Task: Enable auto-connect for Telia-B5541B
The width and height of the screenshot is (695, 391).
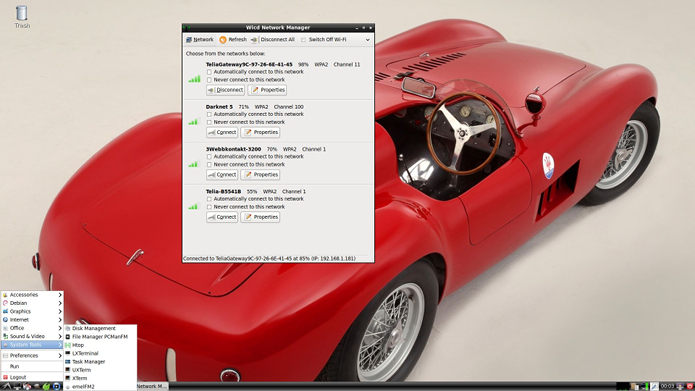Action: (209, 199)
